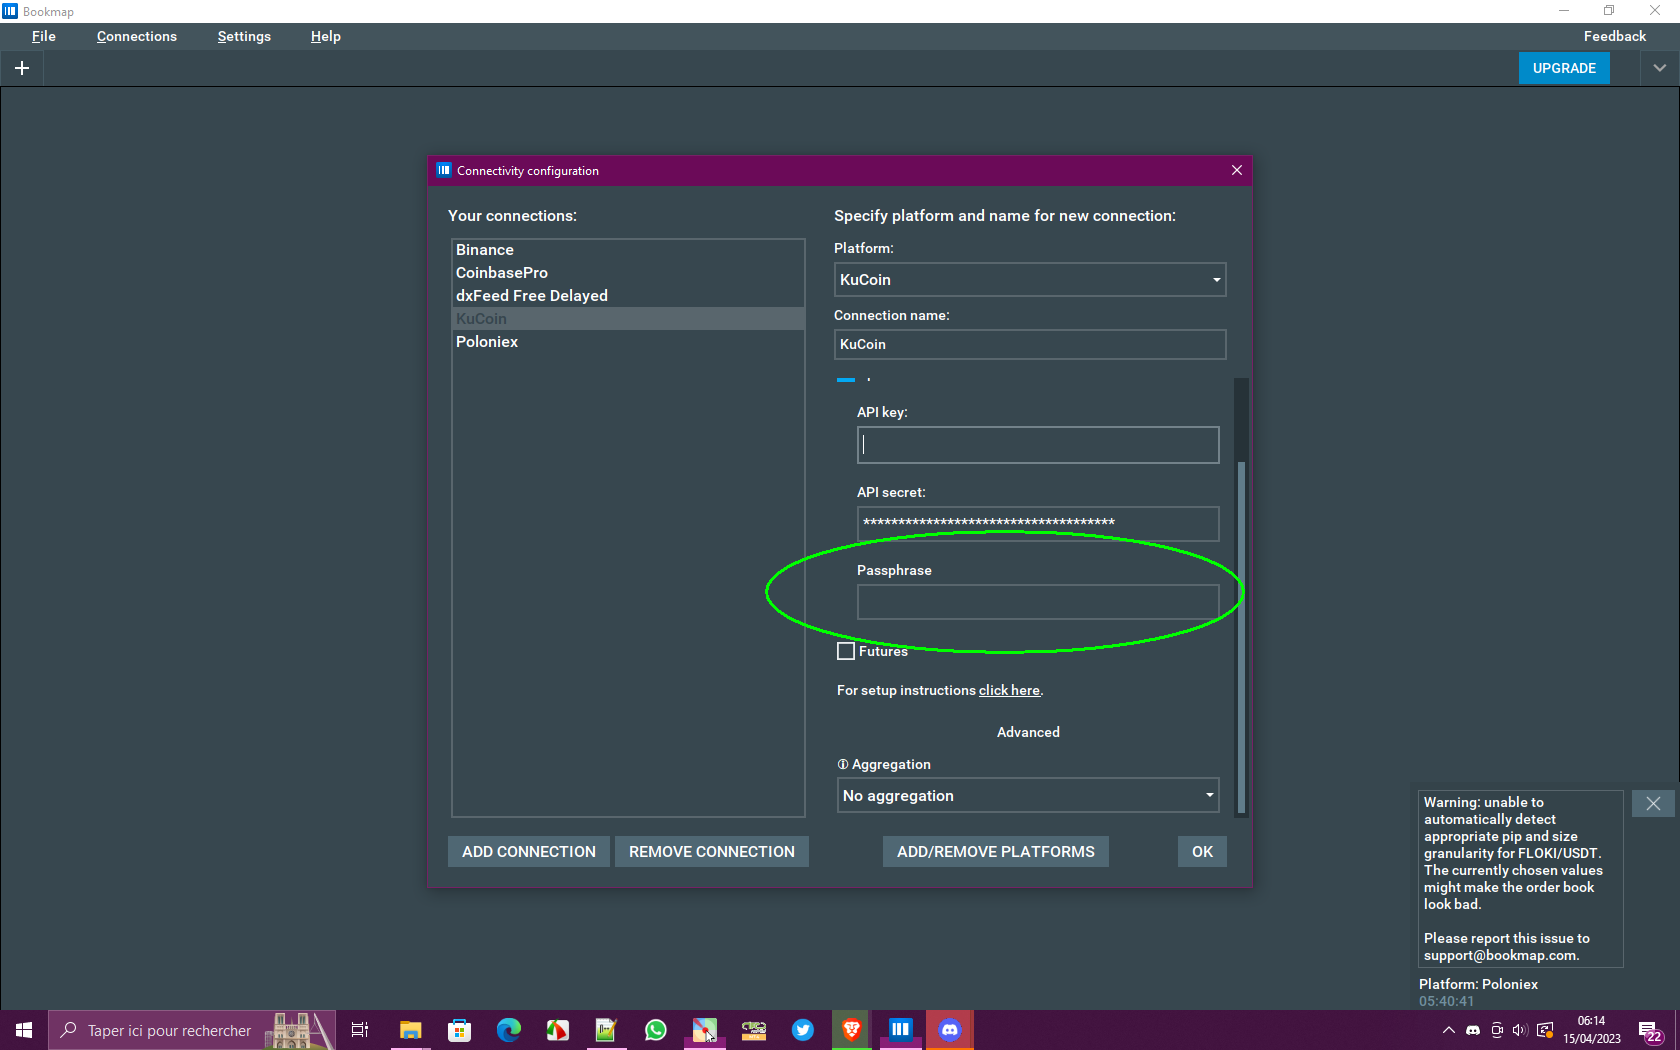The image size is (1680, 1050).
Task: Enable the Futures checkbox
Action: pos(846,651)
